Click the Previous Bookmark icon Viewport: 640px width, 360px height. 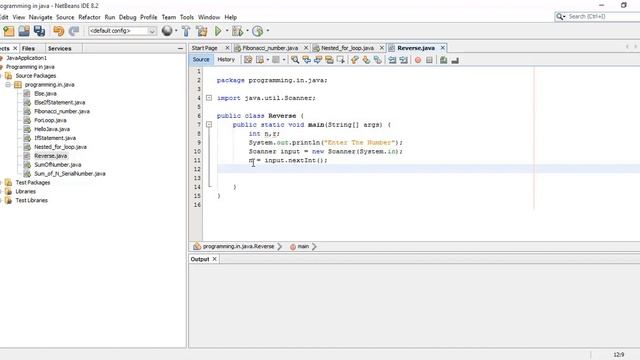click(355, 60)
